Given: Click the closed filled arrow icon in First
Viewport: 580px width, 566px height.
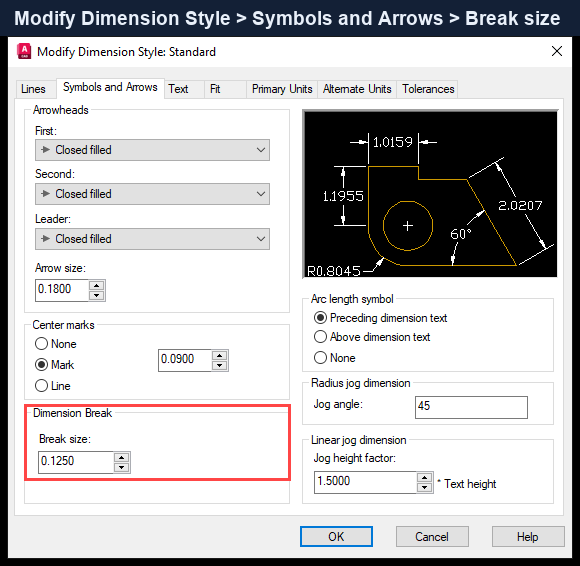Looking at the screenshot, I should pyautogui.click(x=45, y=150).
